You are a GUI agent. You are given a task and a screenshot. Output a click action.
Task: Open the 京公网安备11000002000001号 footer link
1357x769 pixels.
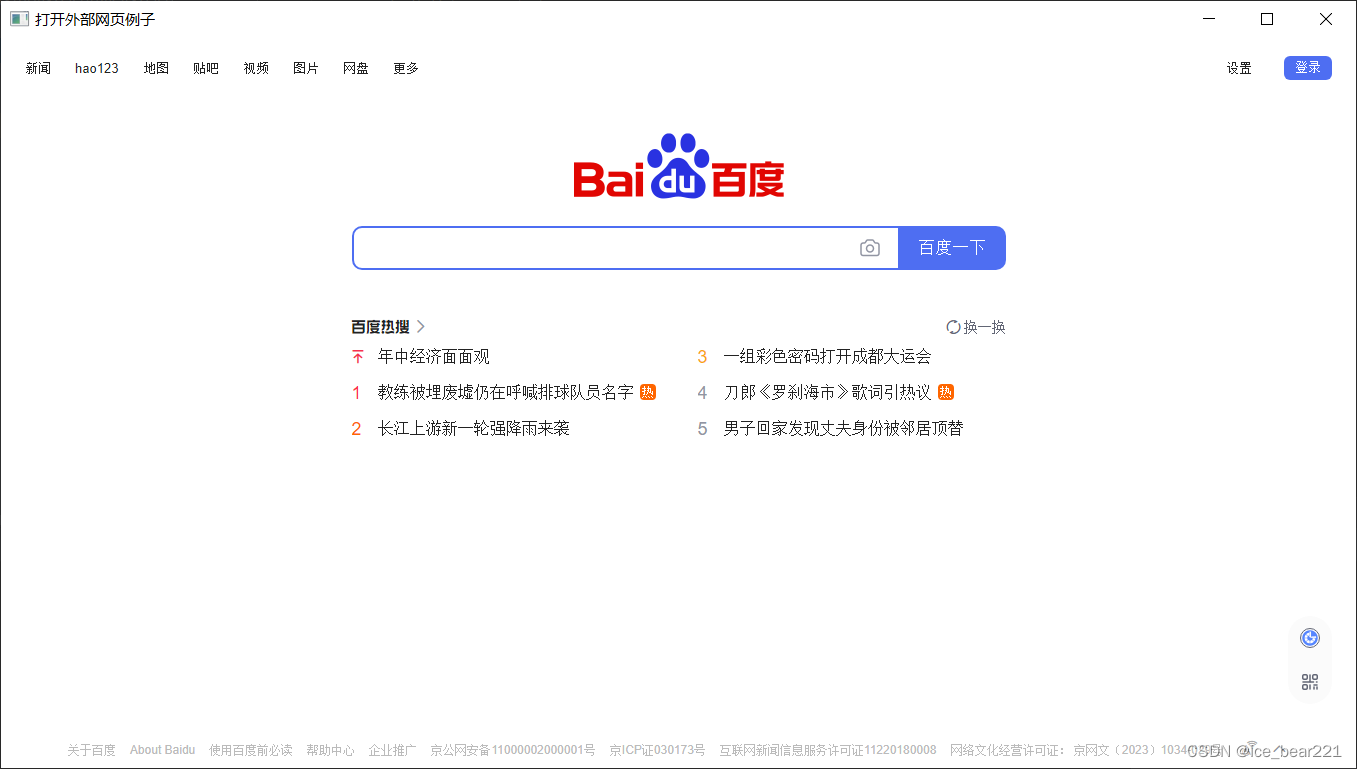coord(512,750)
